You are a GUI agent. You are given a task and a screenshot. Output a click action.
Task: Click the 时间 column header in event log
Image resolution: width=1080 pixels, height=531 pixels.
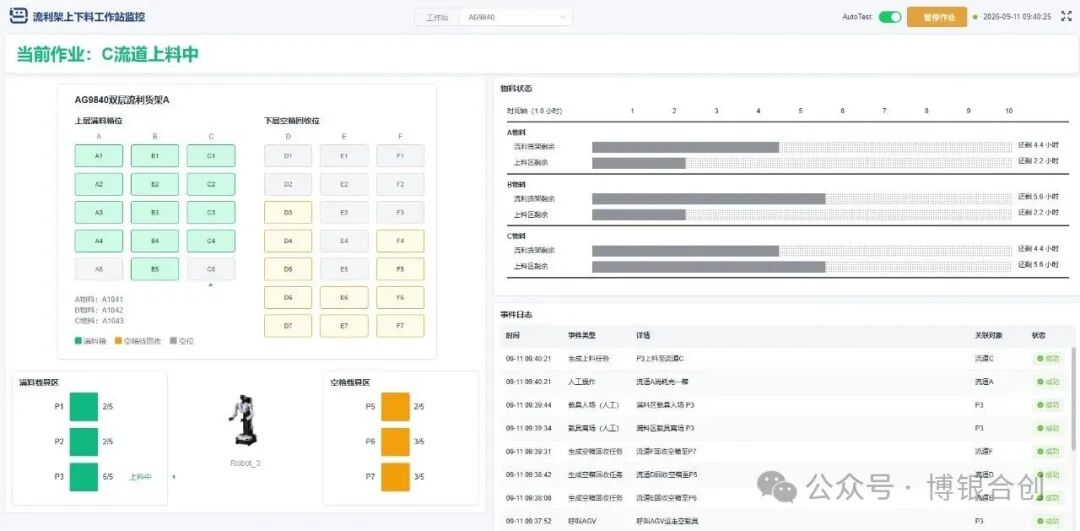[512, 335]
